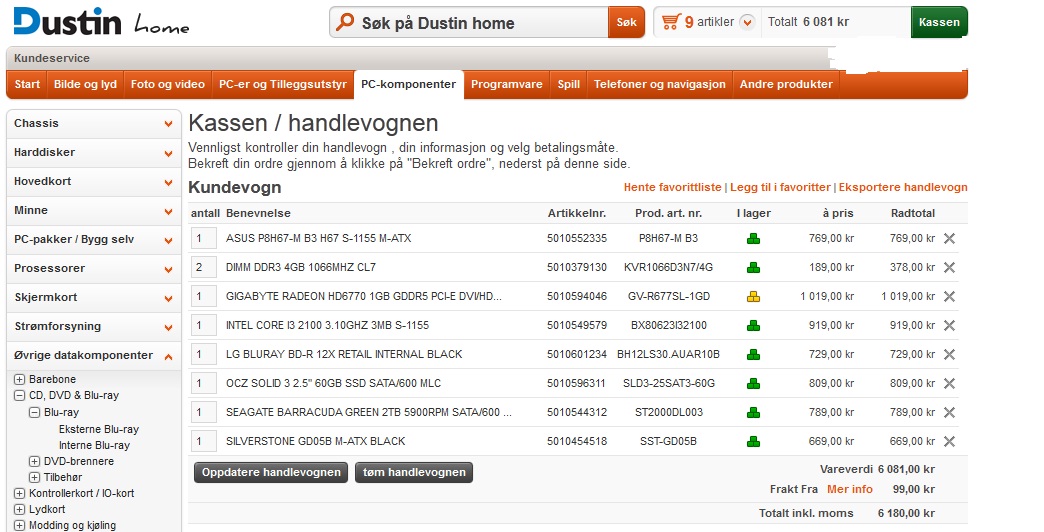The image size is (1044, 532).
Task: Click the shopping cart icon in header
Action: click(x=670, y=22)
